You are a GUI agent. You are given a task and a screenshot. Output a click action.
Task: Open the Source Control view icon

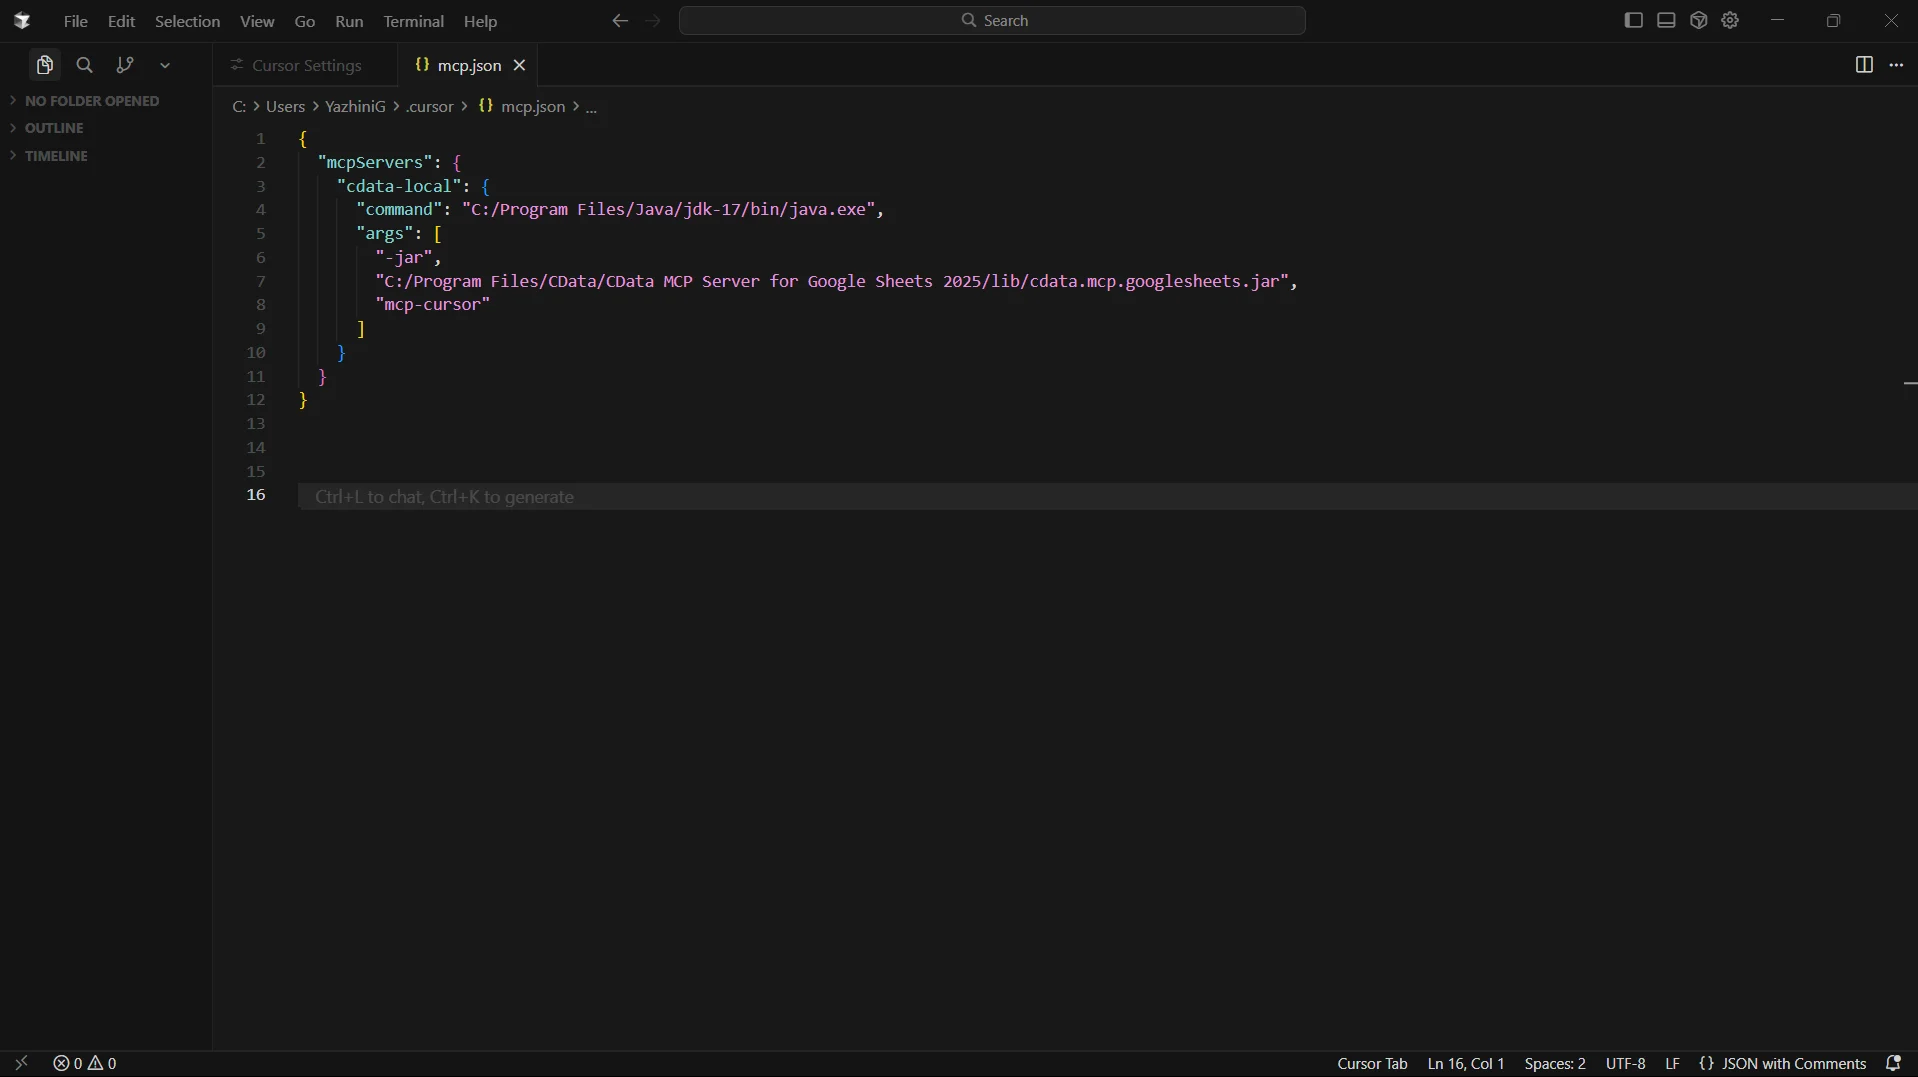pyautogui.click(x=125, y=65)
